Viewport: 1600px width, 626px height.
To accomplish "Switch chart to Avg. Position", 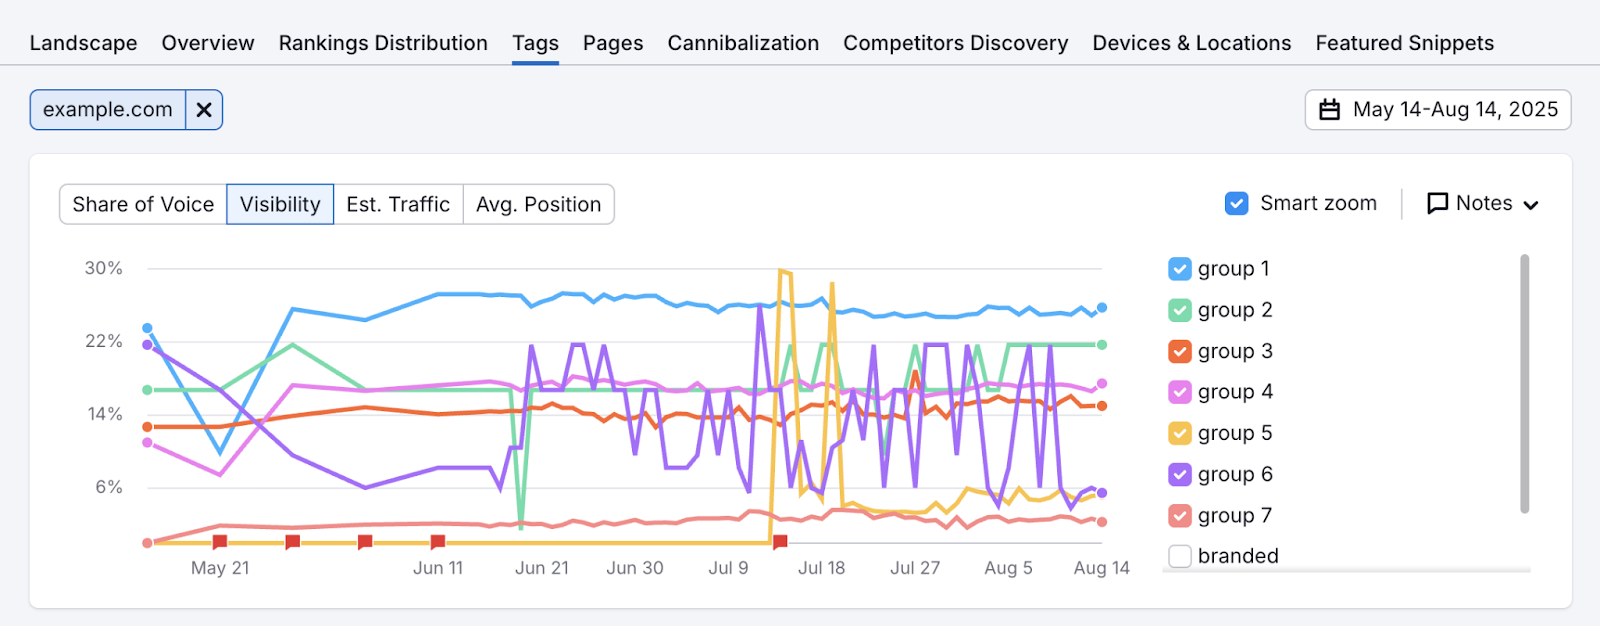I will pyautogui.click(x=538, y=205).
